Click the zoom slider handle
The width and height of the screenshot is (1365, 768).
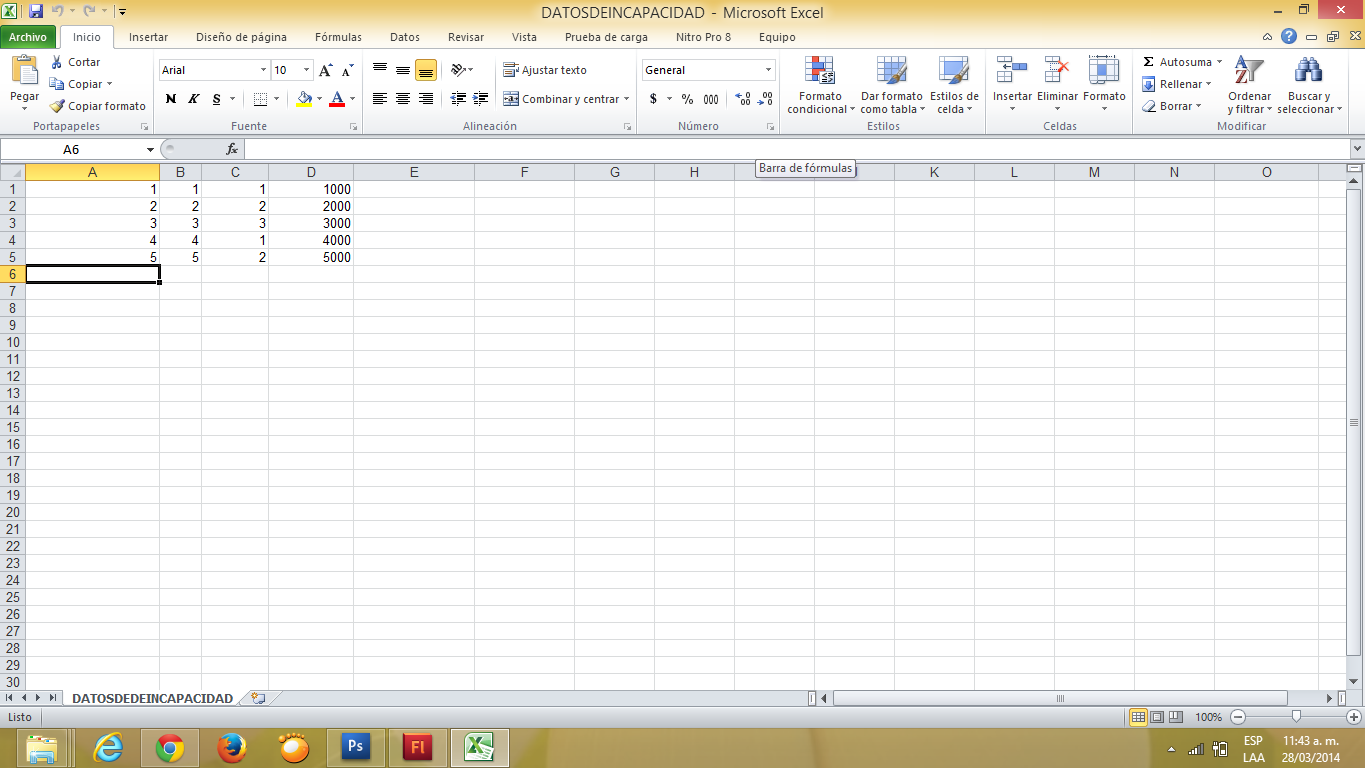pos(1296,717)
